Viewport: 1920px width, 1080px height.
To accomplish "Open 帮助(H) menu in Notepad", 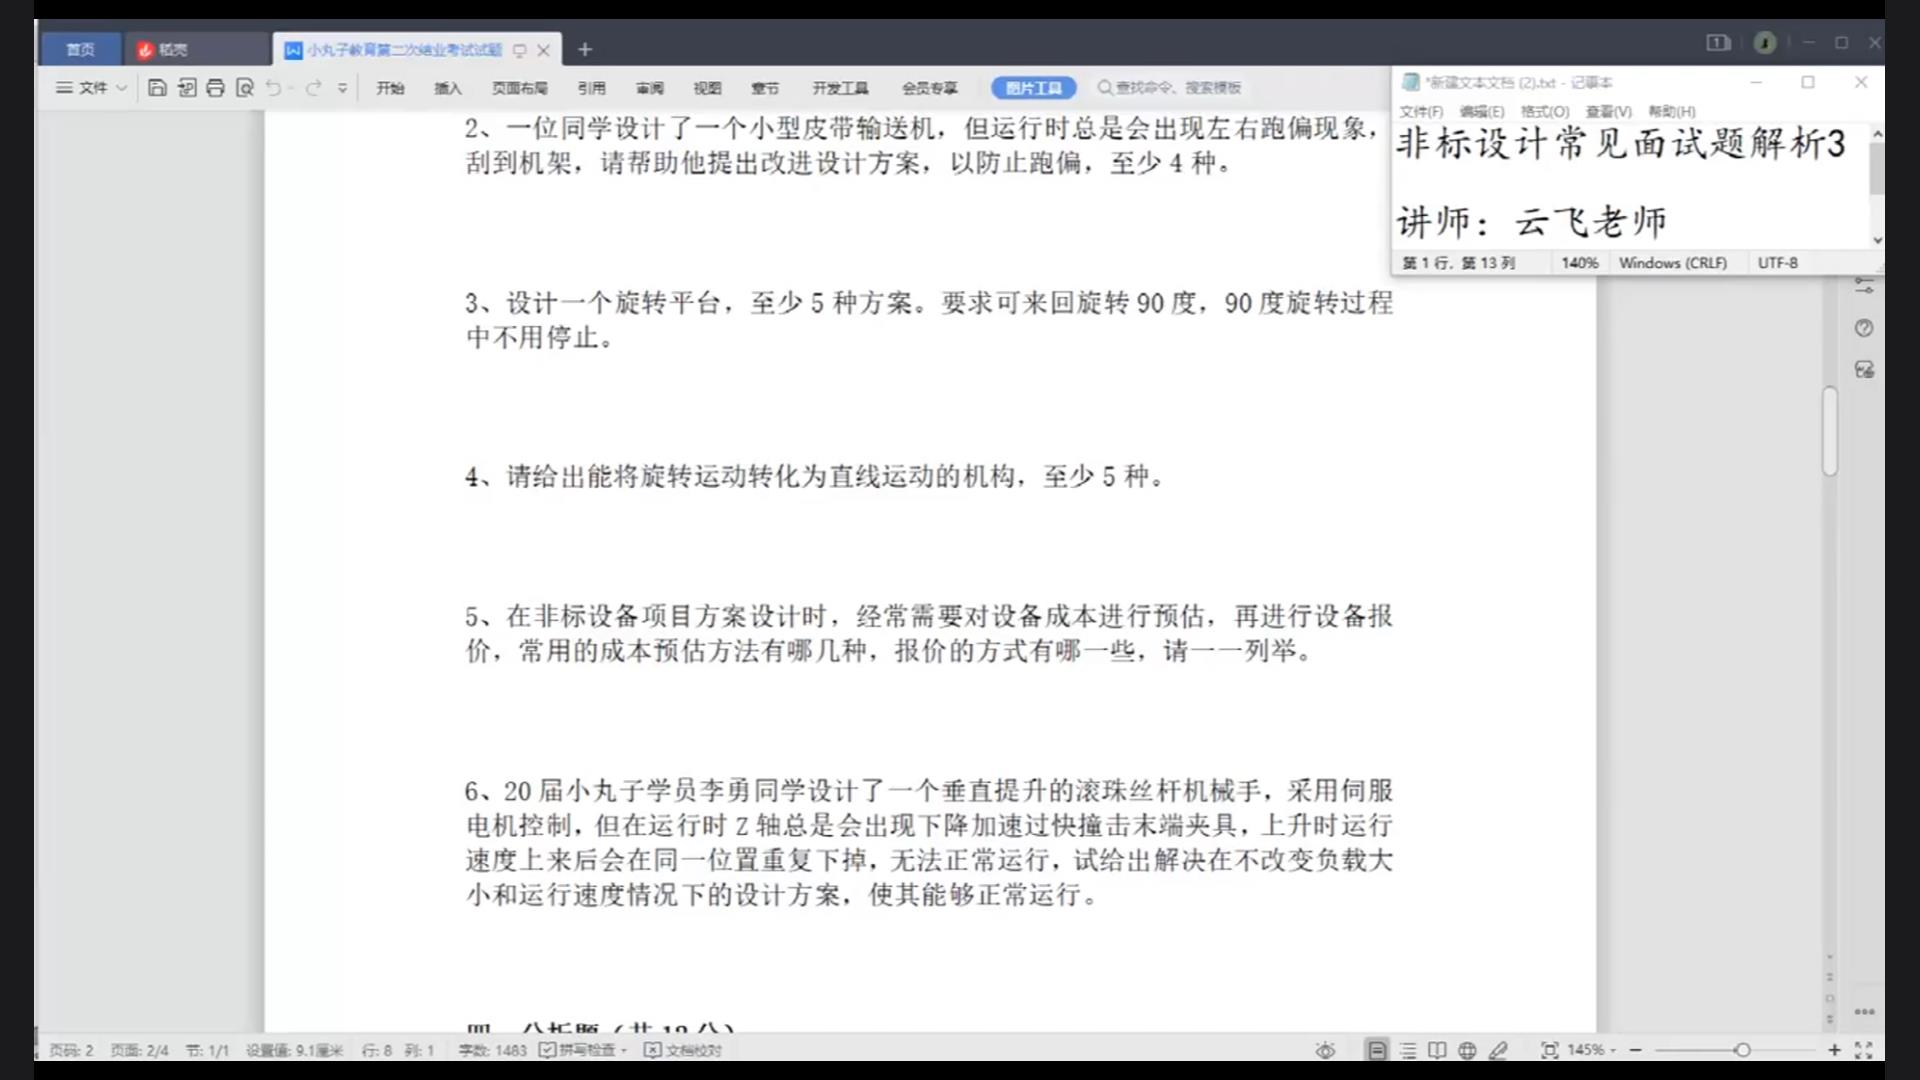I will click(x=1672, y=111).
